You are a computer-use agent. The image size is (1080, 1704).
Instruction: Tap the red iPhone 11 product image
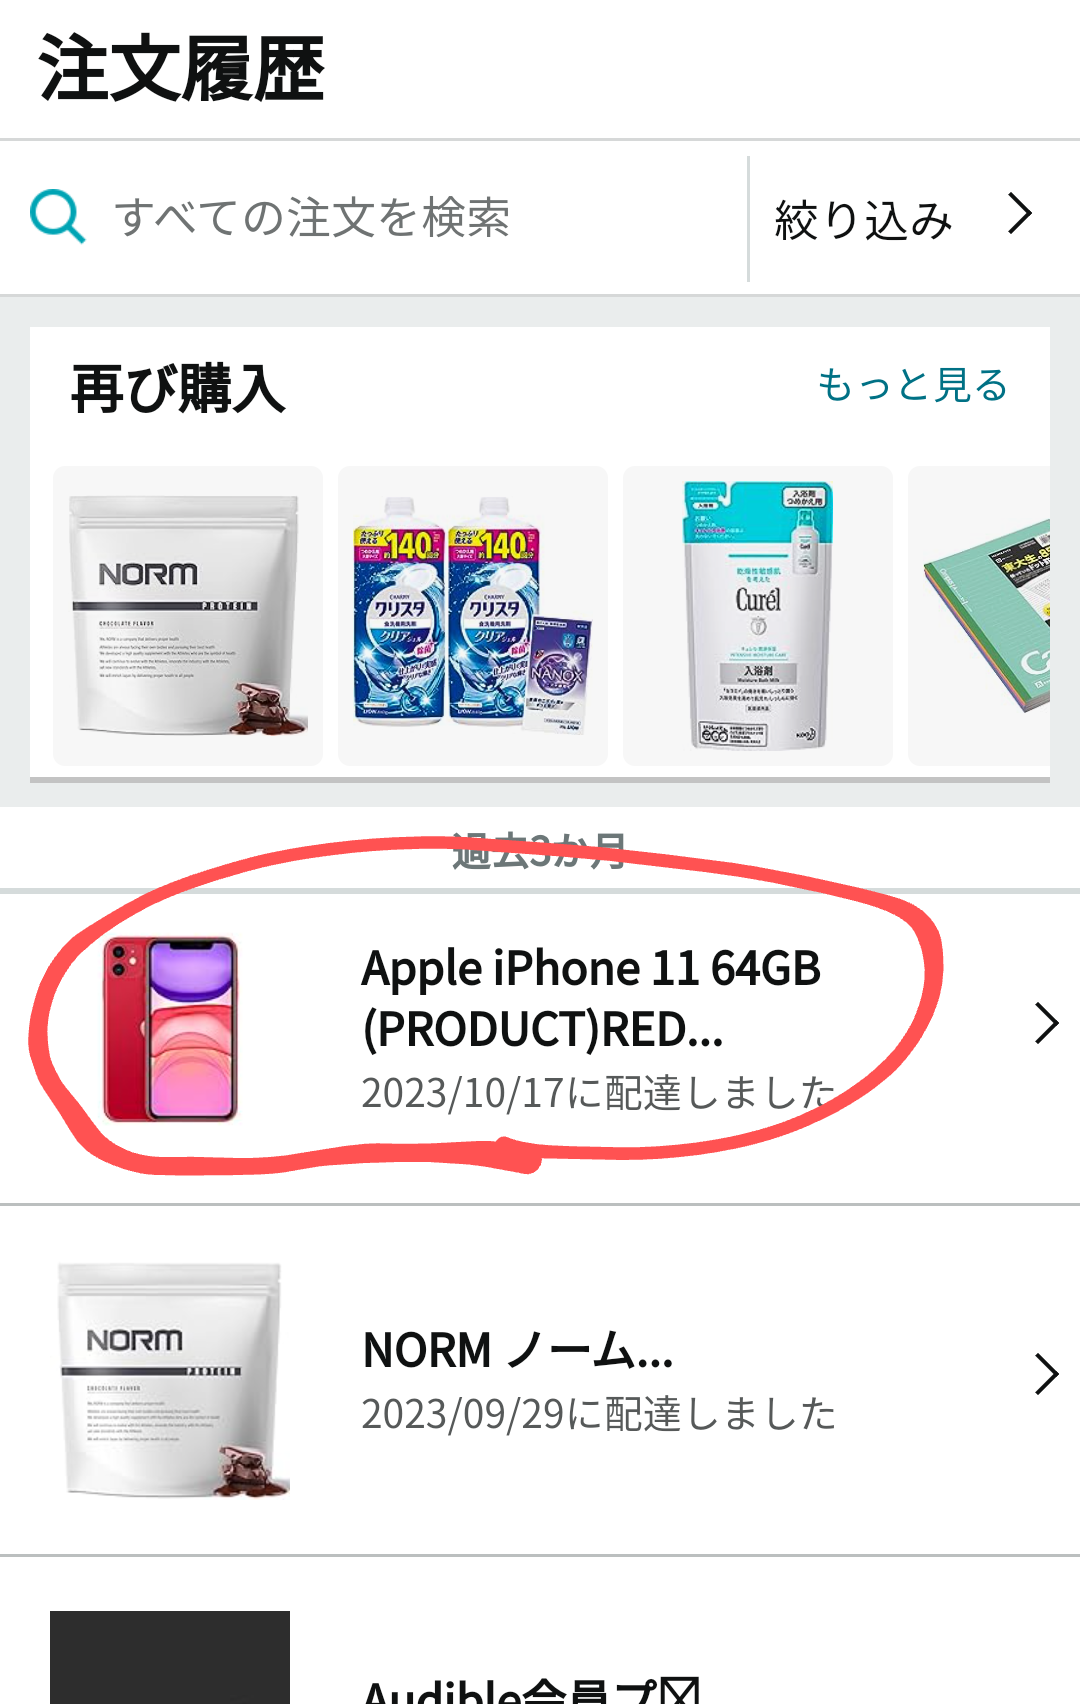point(171,1029)
